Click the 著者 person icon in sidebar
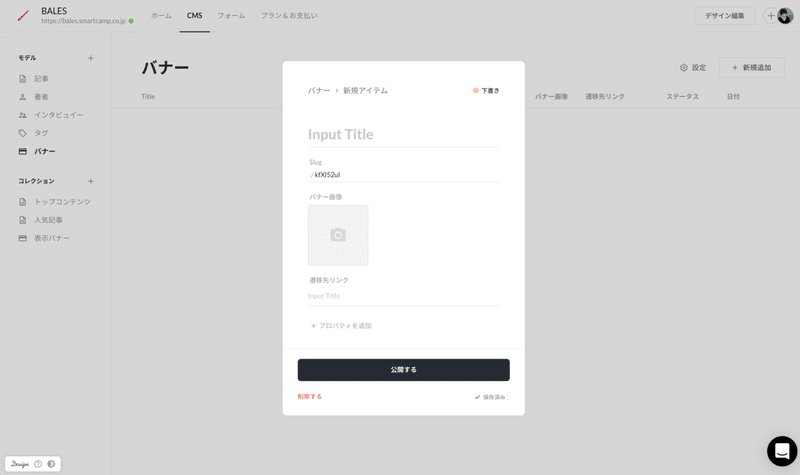Viewport: 800px width, 475px height. [22, 97]
